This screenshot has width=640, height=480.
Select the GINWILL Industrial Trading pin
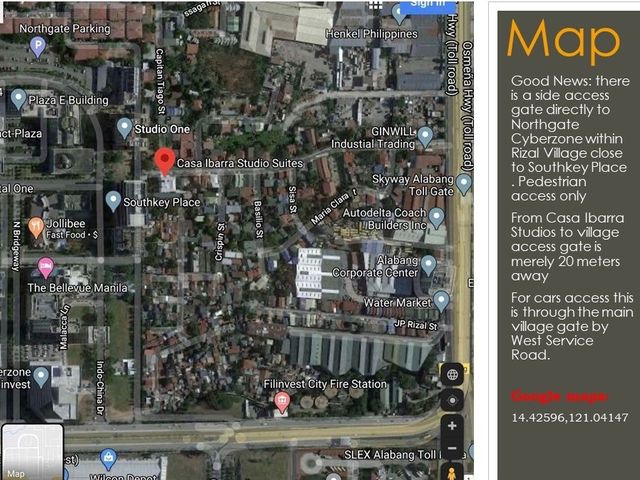pos(425,137)
